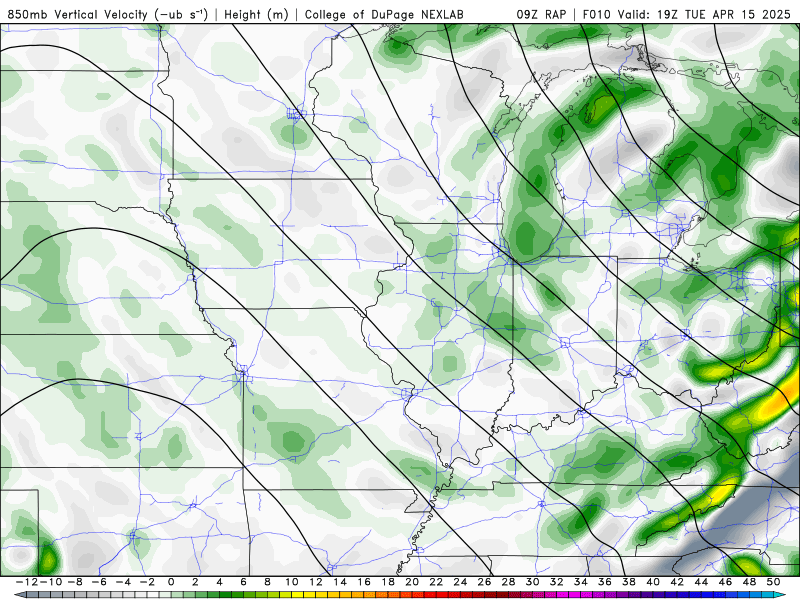Click the '20' color scale label
800x600 pixels.
(412, 582)
